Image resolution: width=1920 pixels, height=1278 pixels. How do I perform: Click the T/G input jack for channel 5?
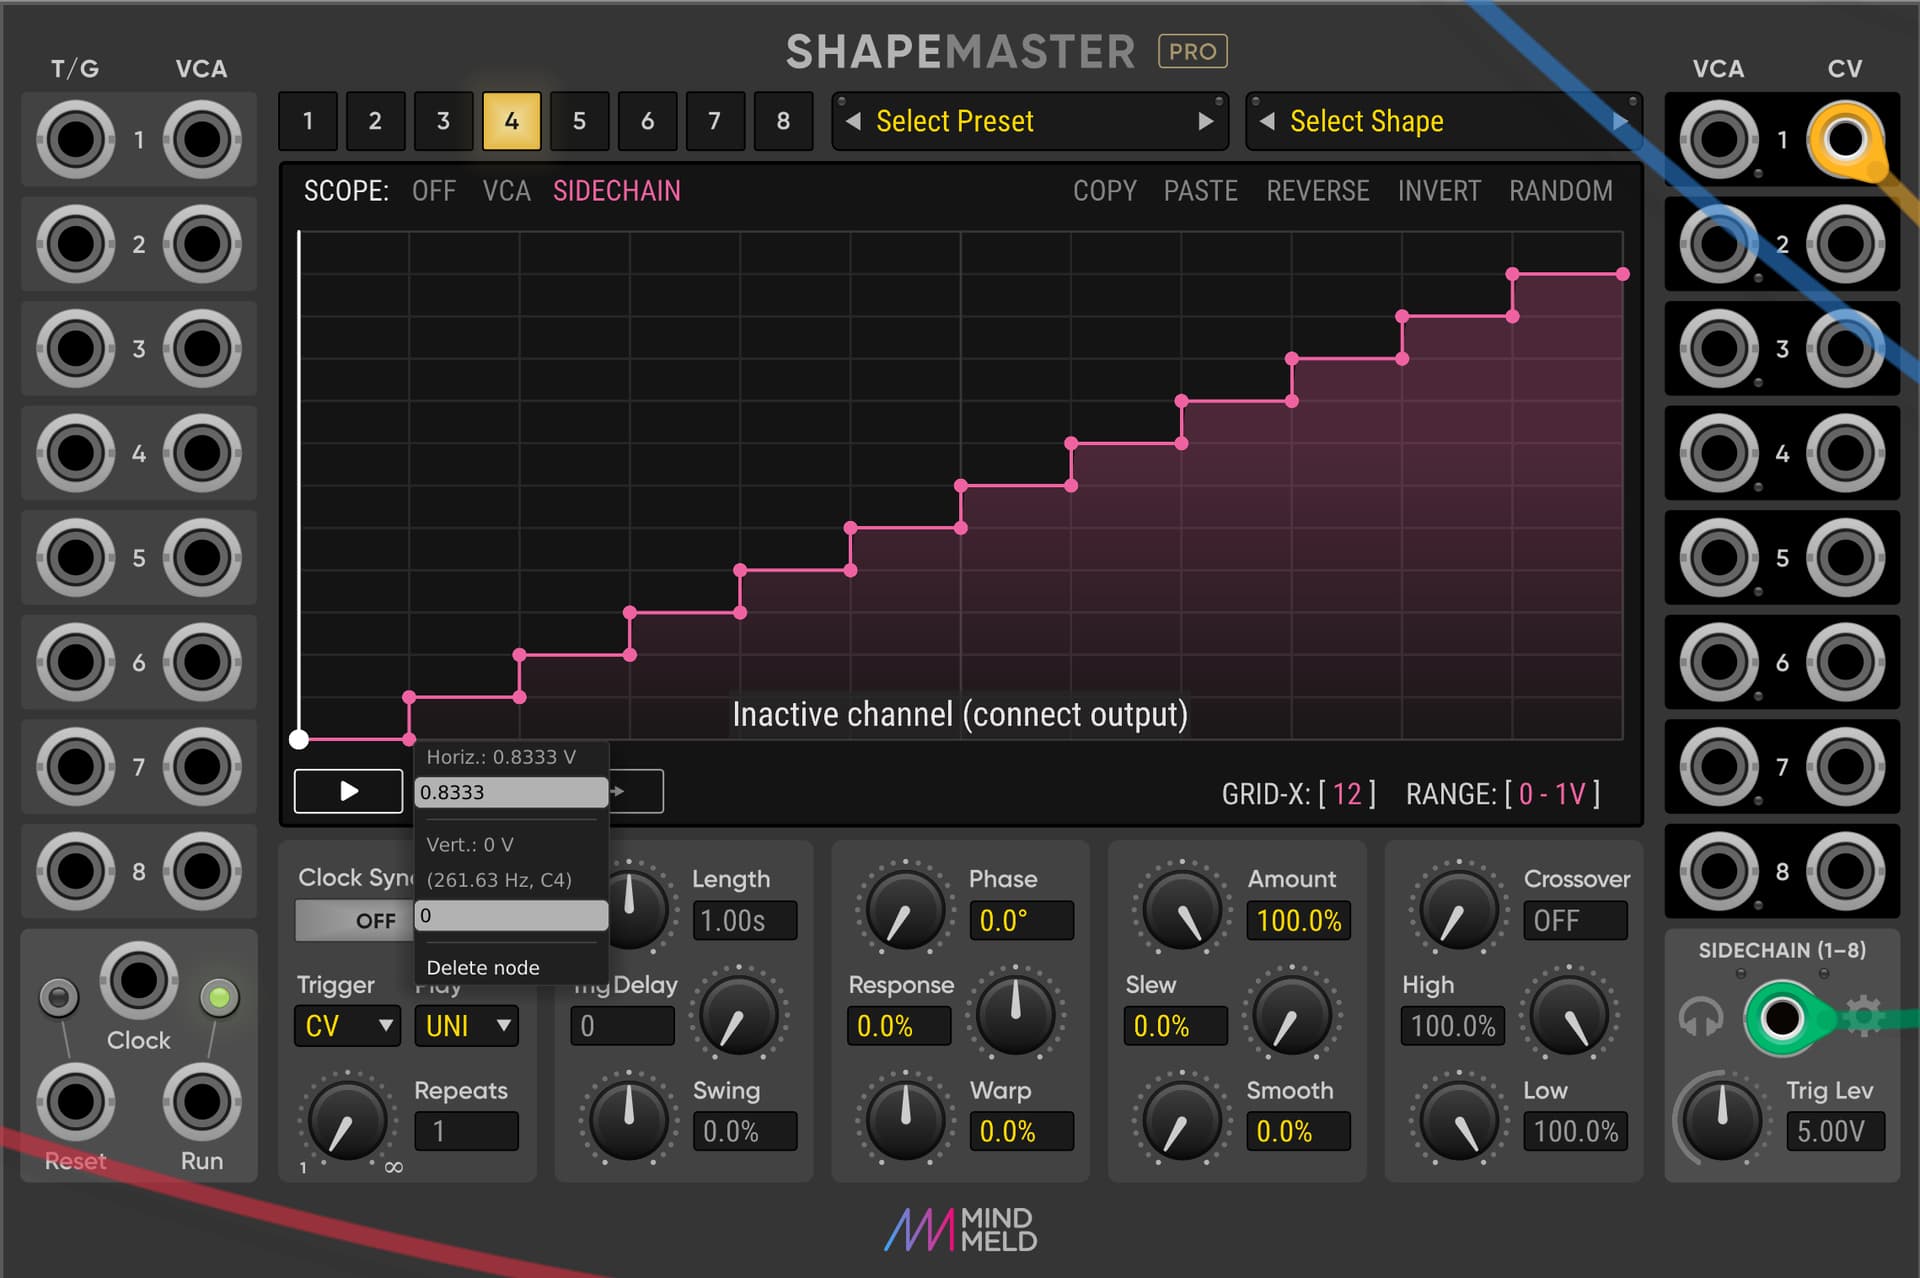[75, 558]
